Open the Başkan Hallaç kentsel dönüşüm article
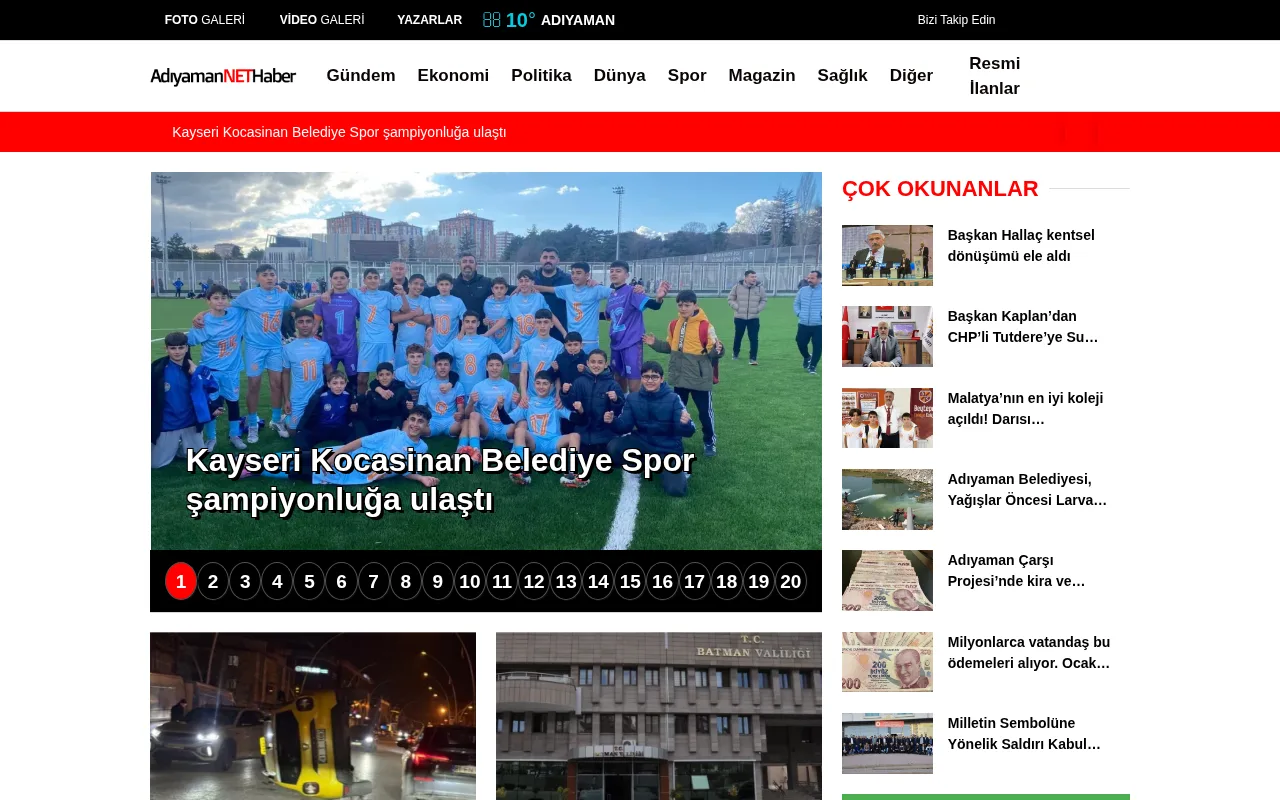This screenshot has width=1280, height=800. [1020, 245]
